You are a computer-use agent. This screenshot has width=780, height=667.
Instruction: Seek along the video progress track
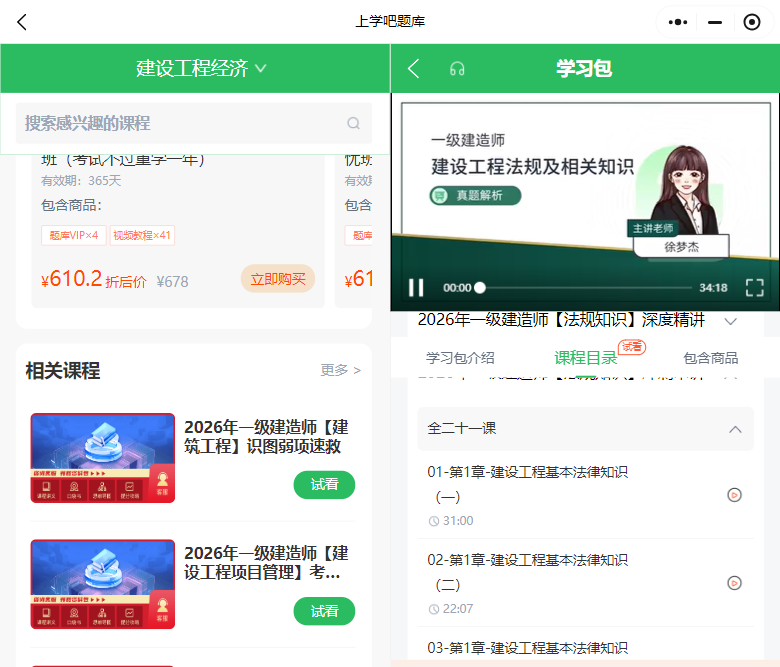(x=585, y=287)
